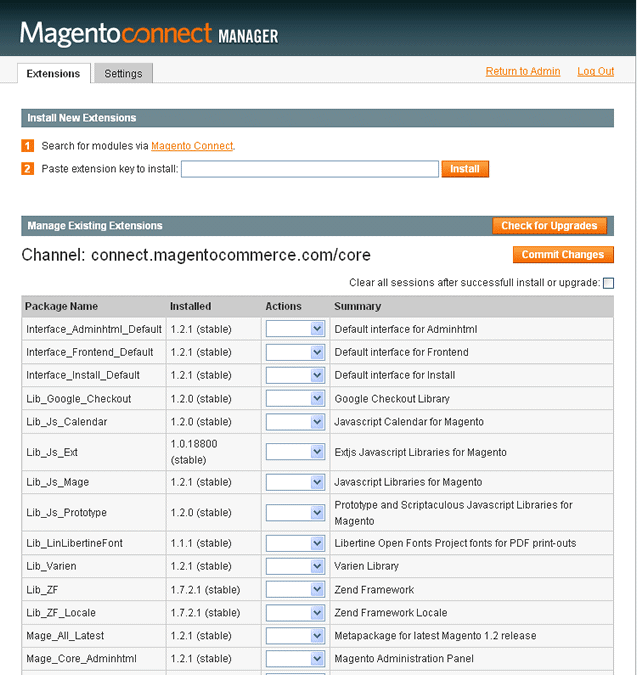Image resolution: width=637 pixels, height=675 pixels.
Task: Click Check for Upgrades button
Action: pos(549,226)
